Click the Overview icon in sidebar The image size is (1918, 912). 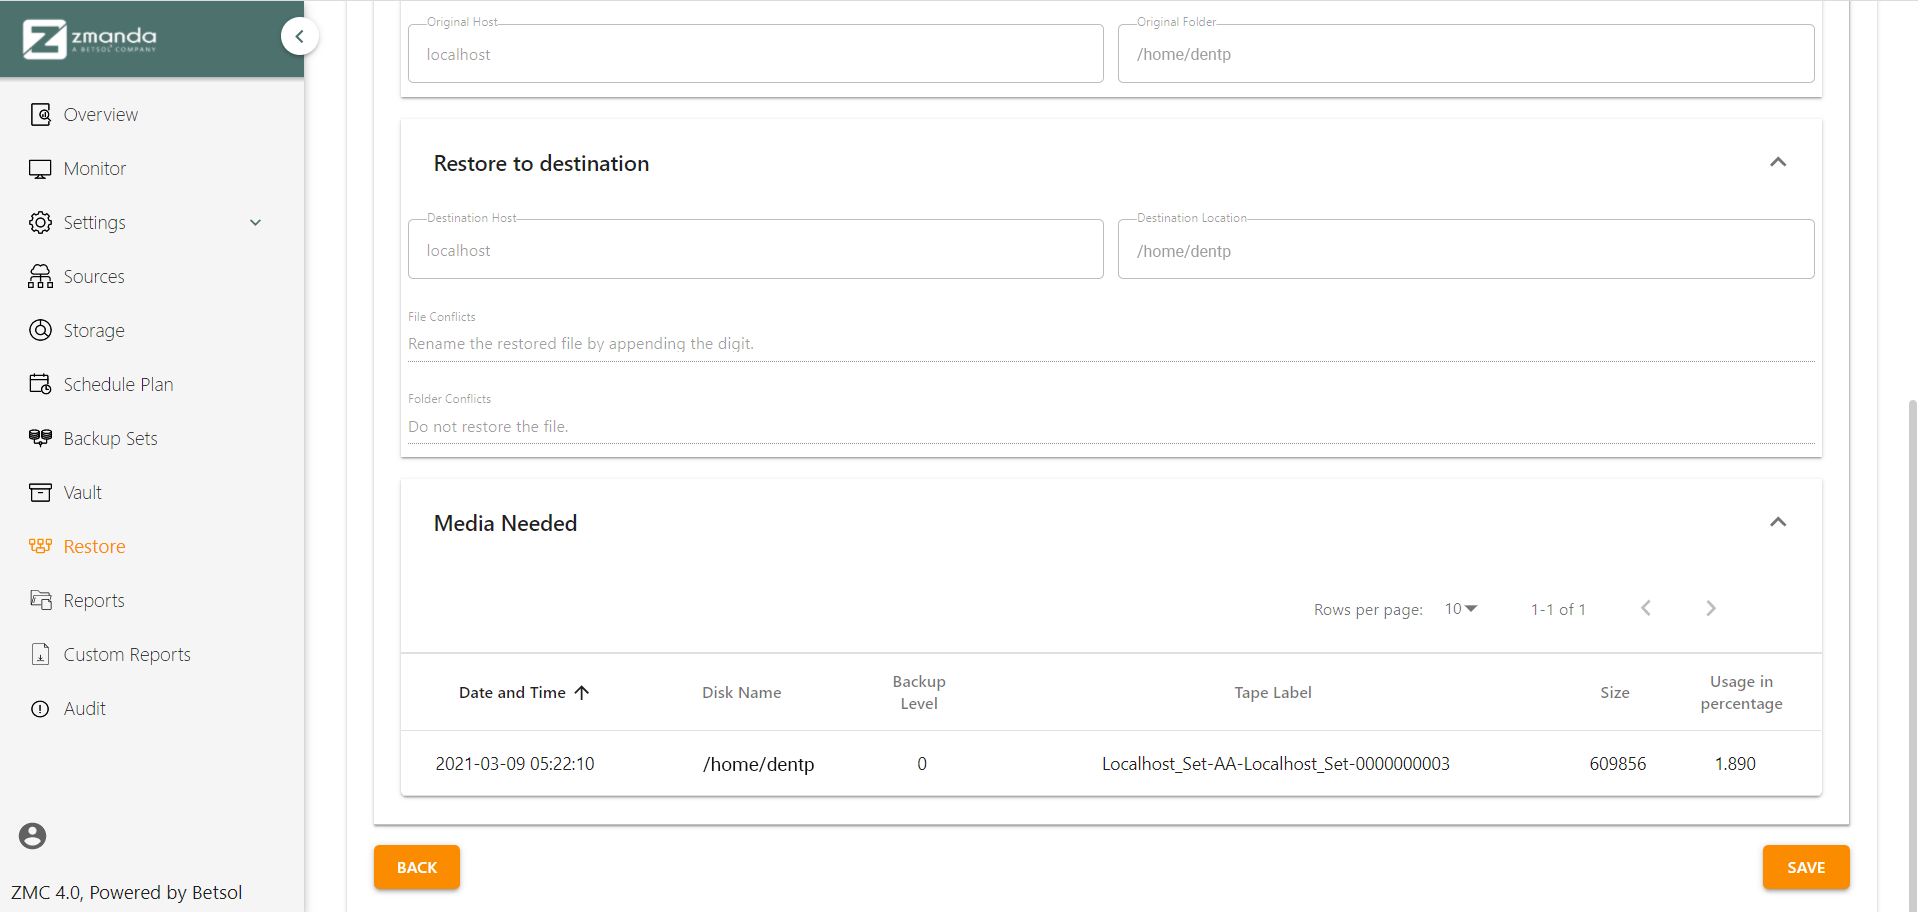(x=40, y=114)
